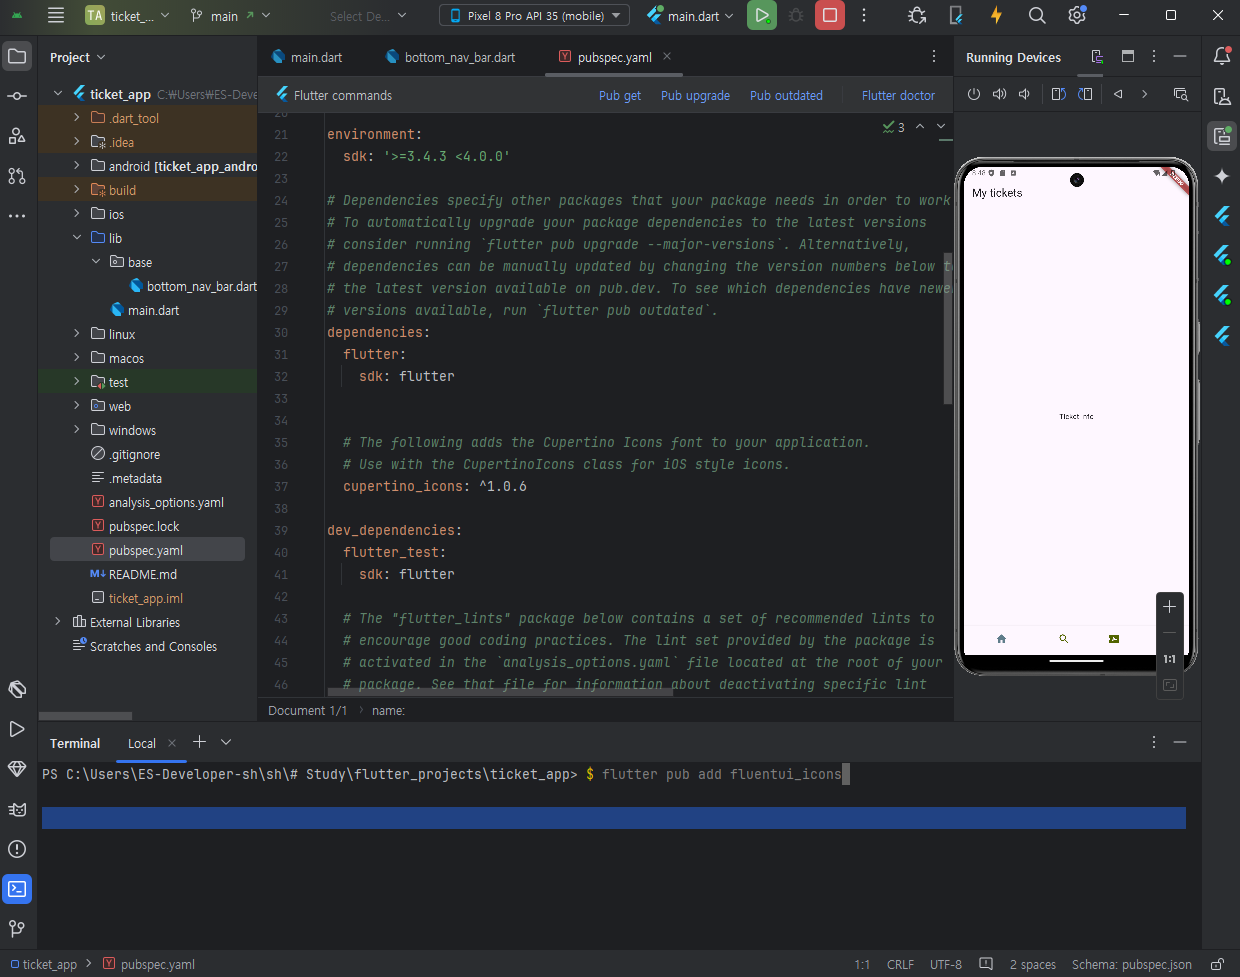Image resolution: width=1240 pixels, height=977 pixels.
Task: Collapse the lib folder
Action: point(77,238)
